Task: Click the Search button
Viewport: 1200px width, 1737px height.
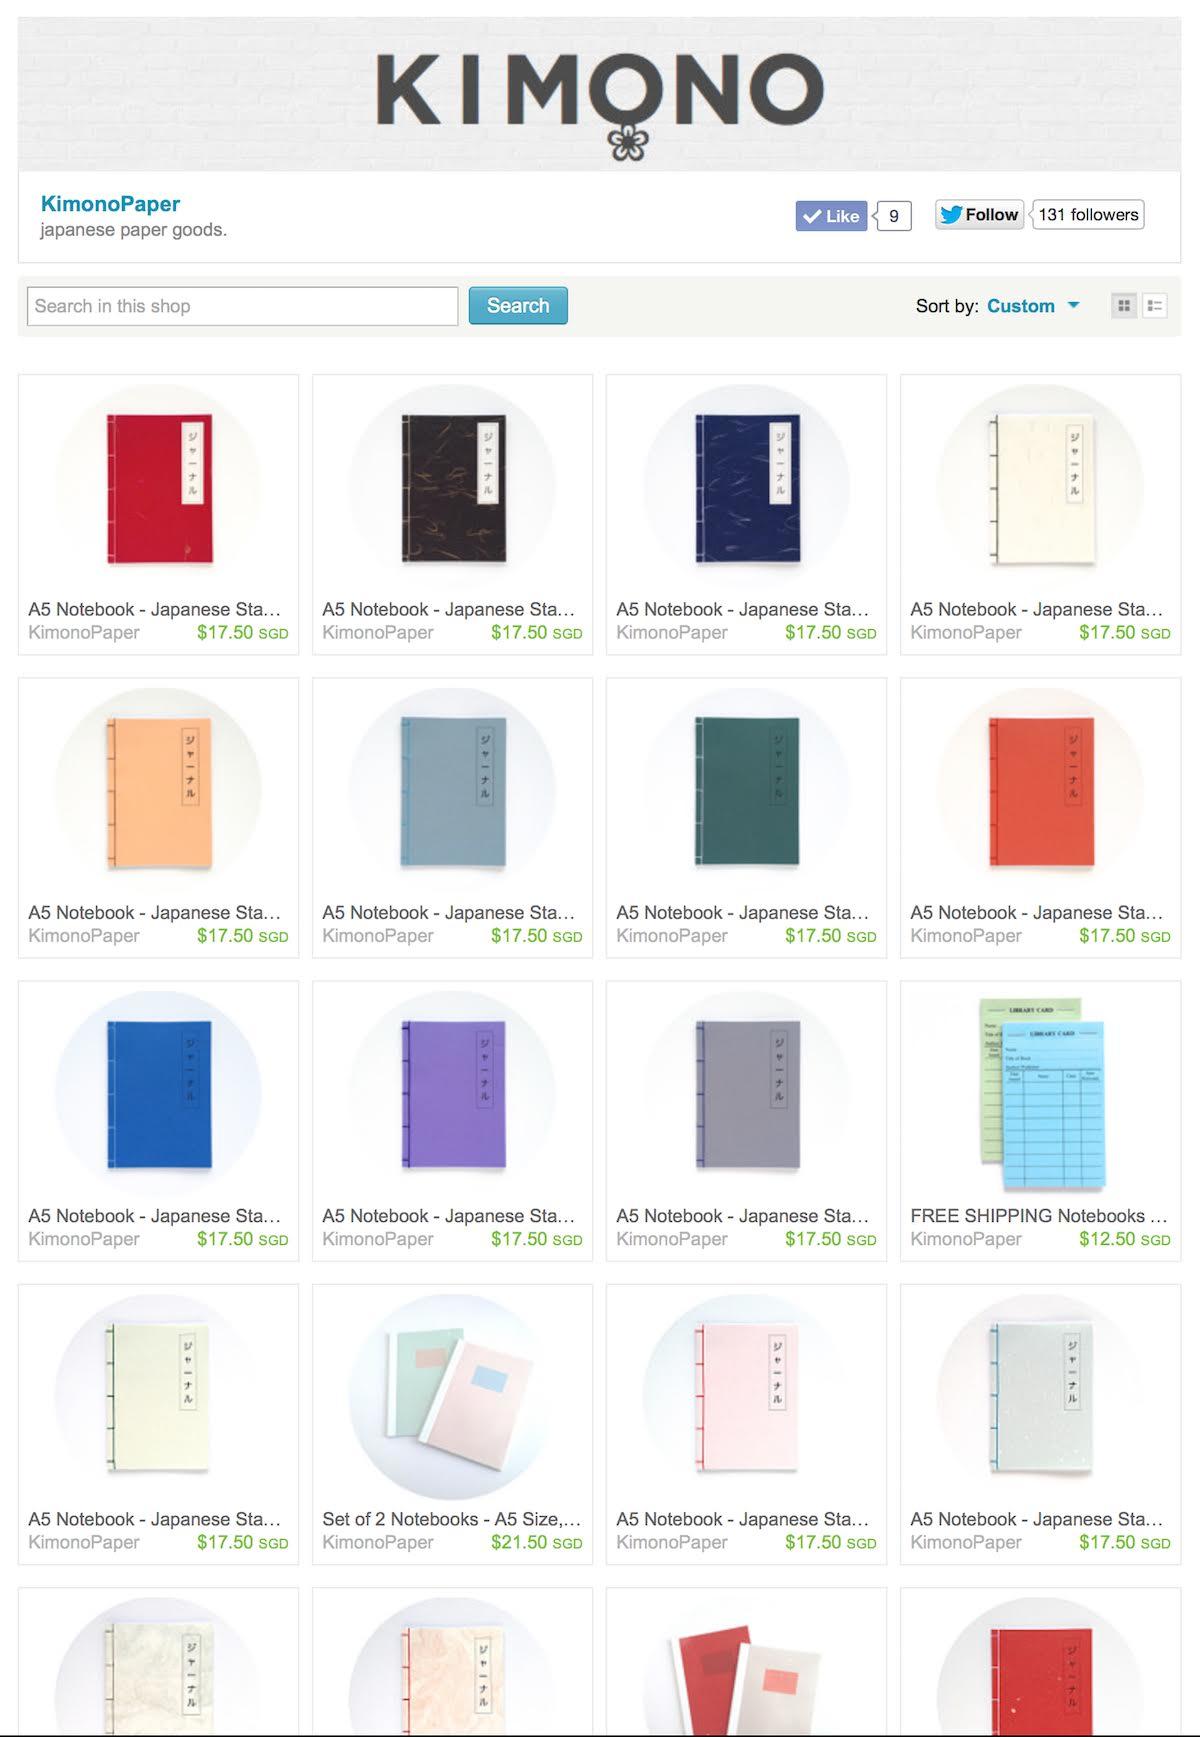Action: 518,306
